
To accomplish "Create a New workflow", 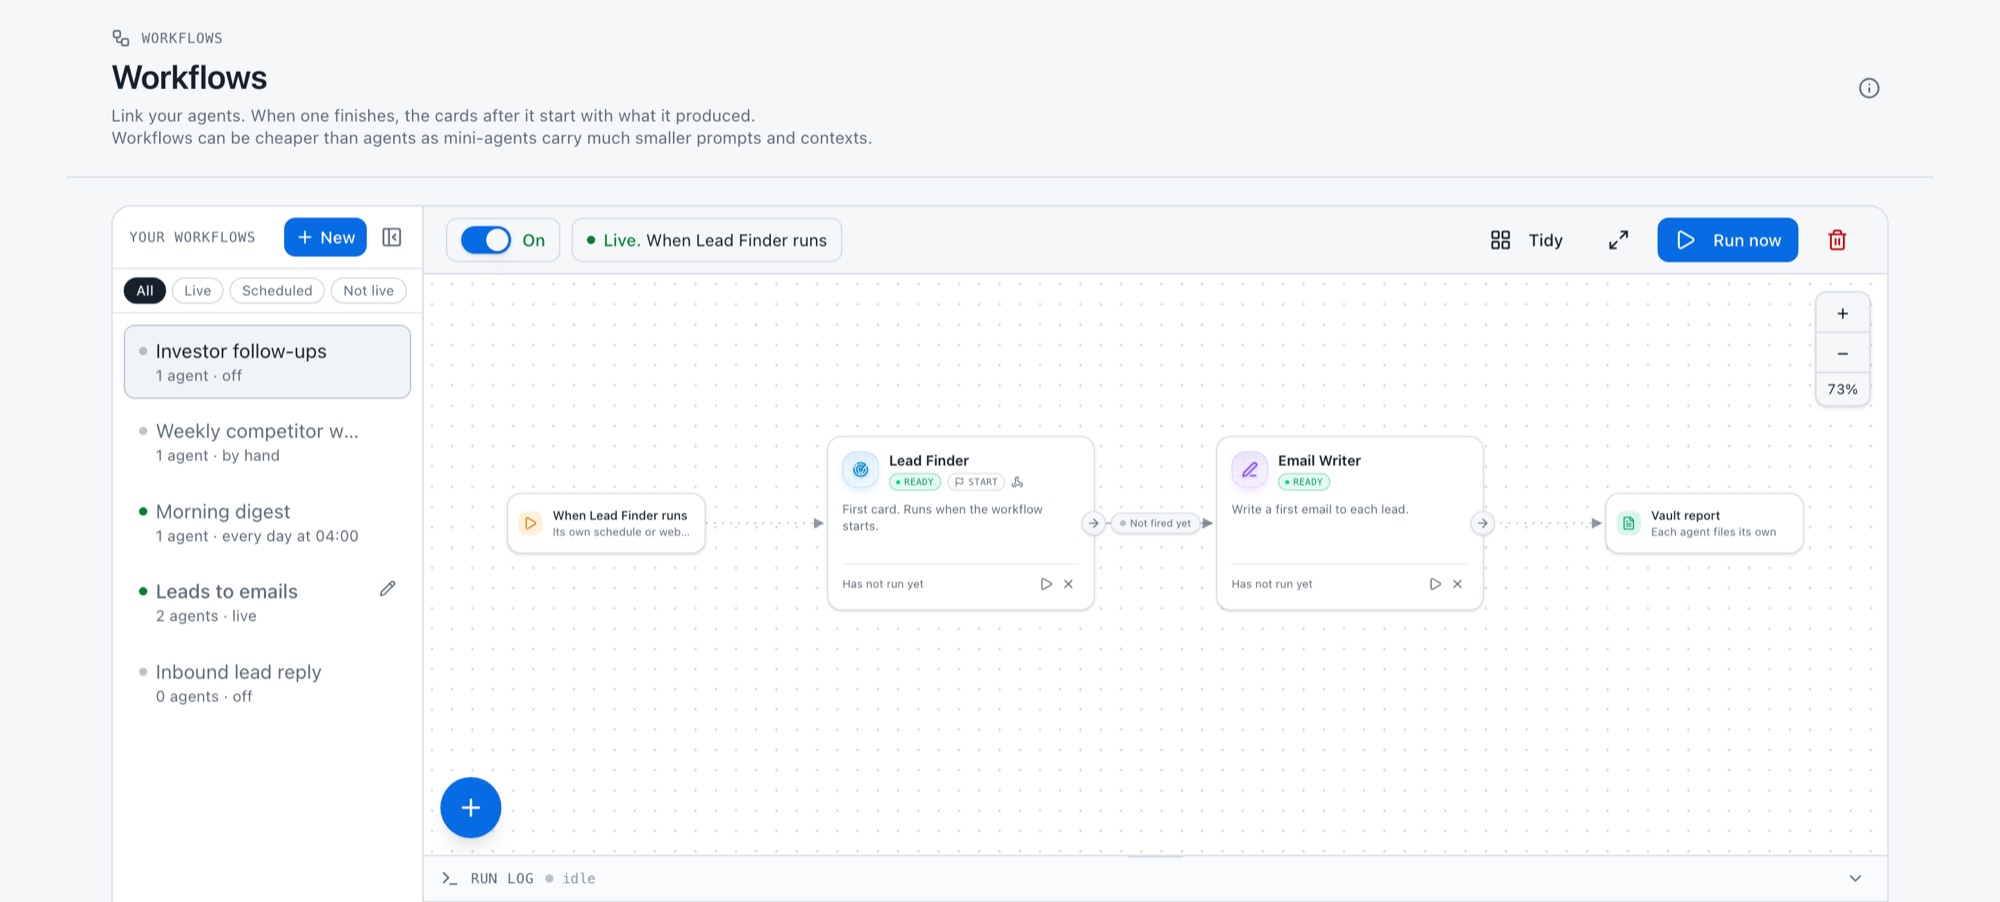I will [x=325, y=237].
